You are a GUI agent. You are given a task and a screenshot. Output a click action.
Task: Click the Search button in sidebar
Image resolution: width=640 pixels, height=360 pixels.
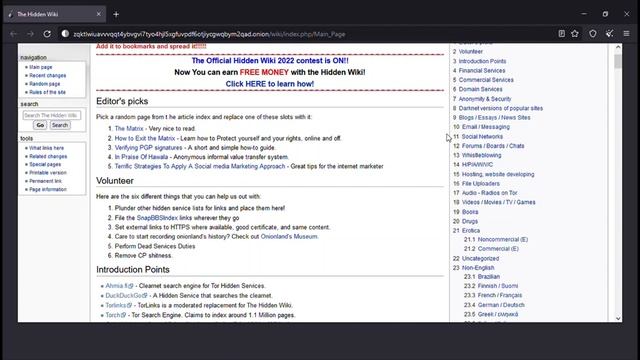(x=60, y=125)
